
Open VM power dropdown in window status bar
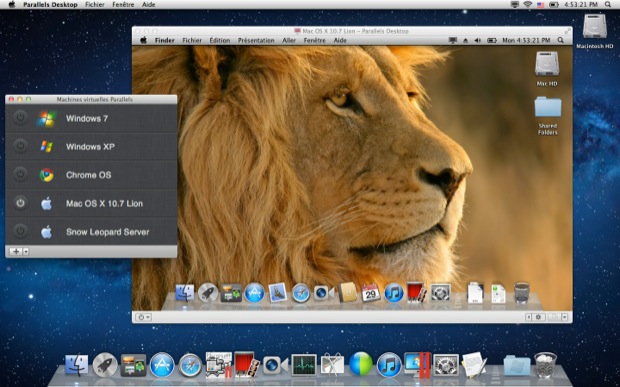tap(143, 317)
